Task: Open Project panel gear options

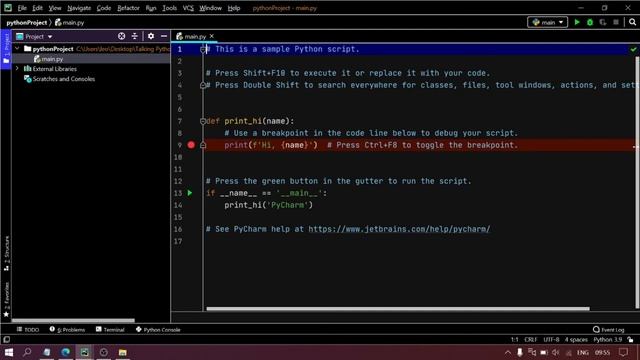Action: pos(151,36)
